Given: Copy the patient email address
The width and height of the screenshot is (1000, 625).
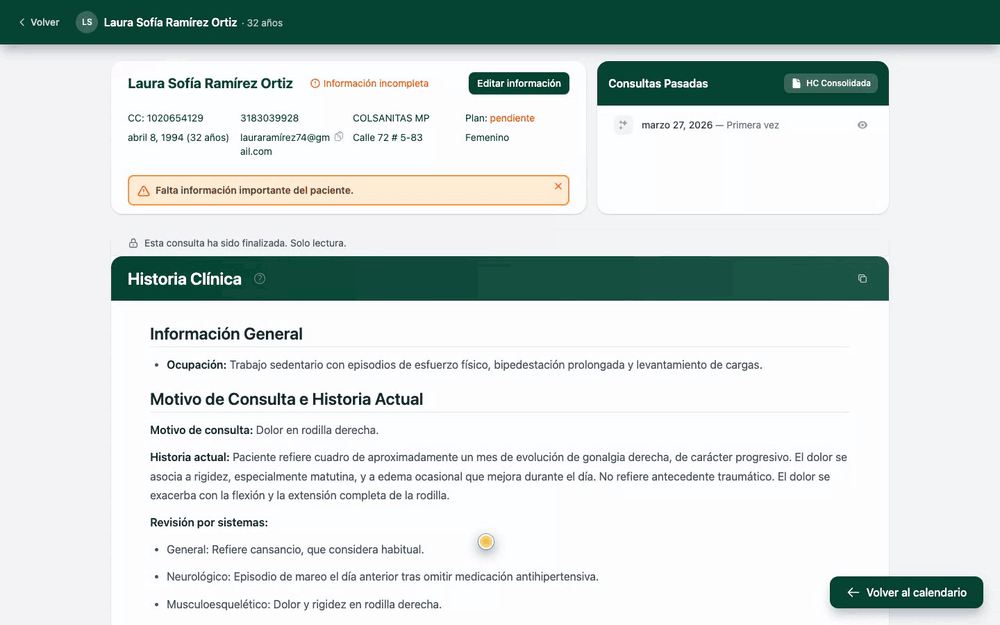Looking at the screenshot, I should pos(339,136).
